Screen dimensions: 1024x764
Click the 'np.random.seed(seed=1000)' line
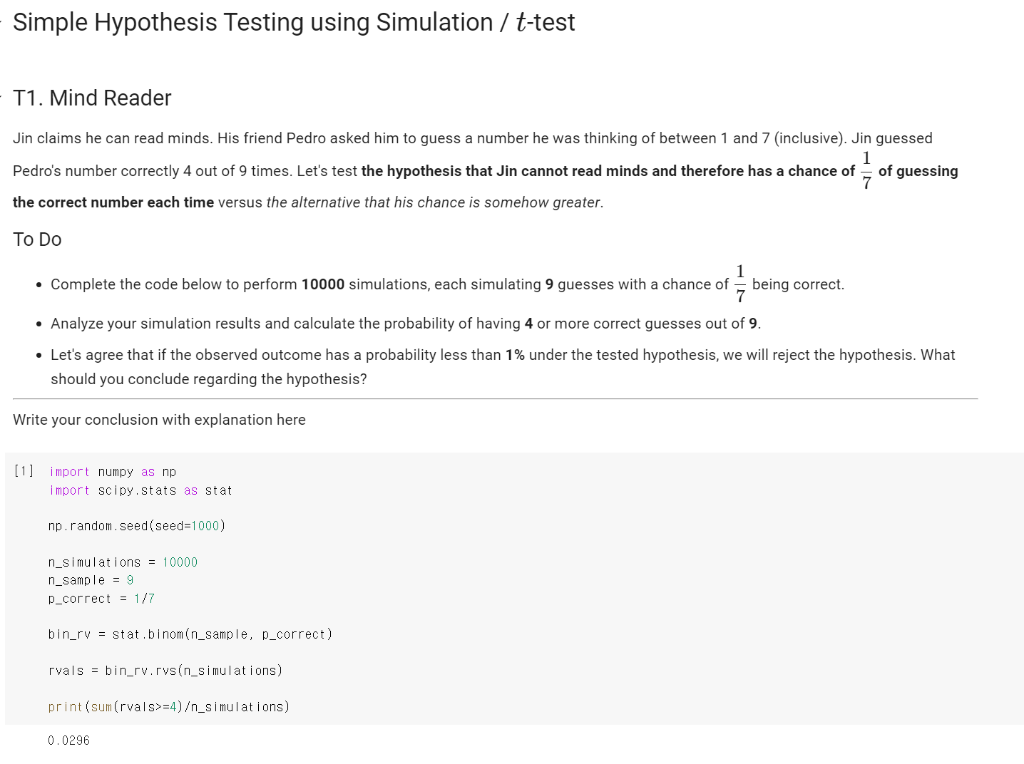(x=137, y=525)
